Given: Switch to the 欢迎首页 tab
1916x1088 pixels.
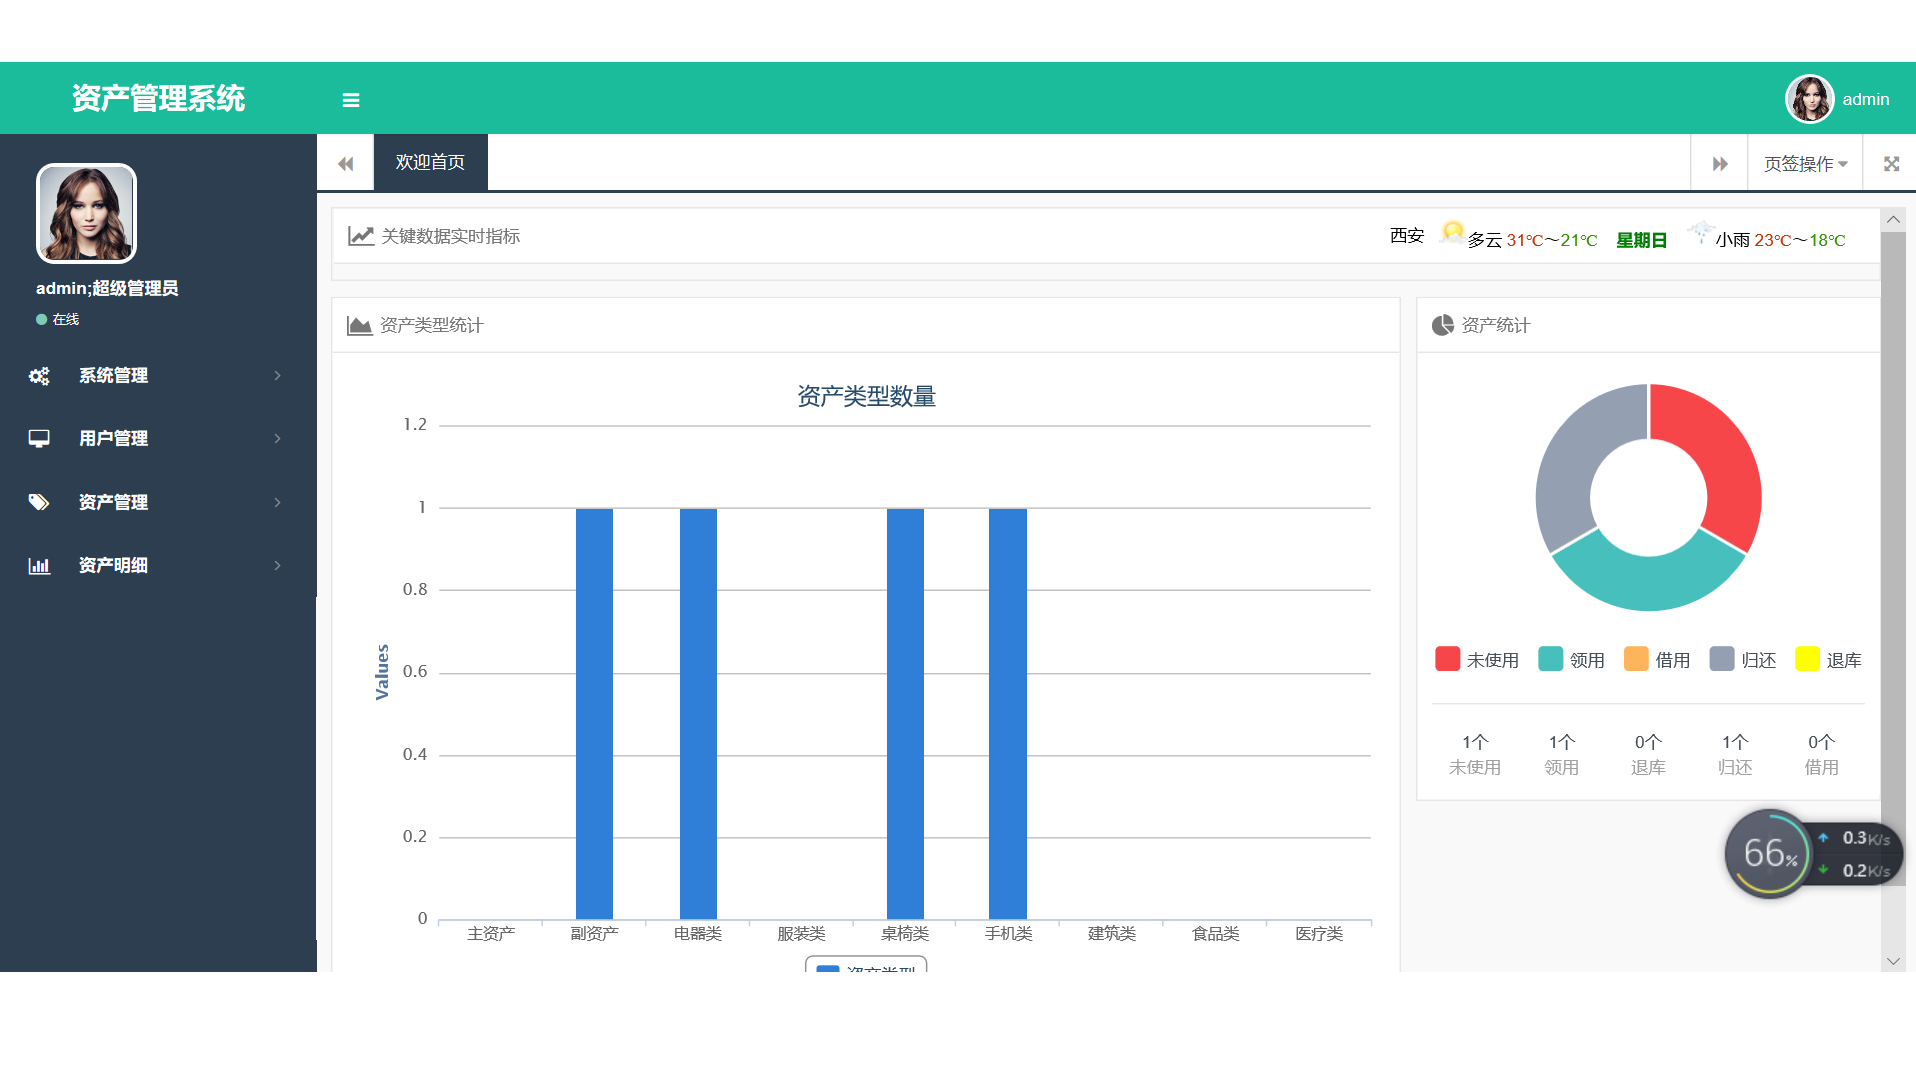Looking at the screenshot, I should 430,163.
